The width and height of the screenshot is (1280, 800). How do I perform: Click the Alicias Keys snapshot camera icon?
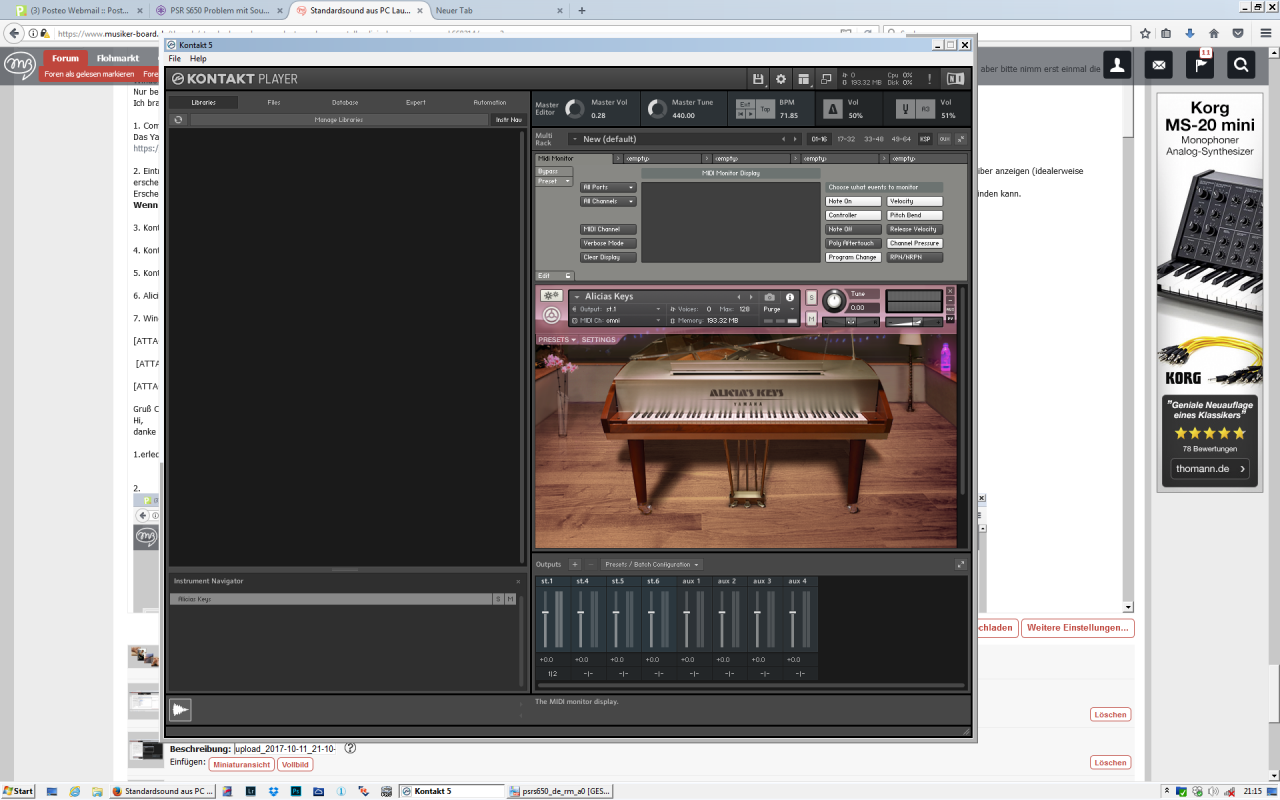(x=769, y=297)
